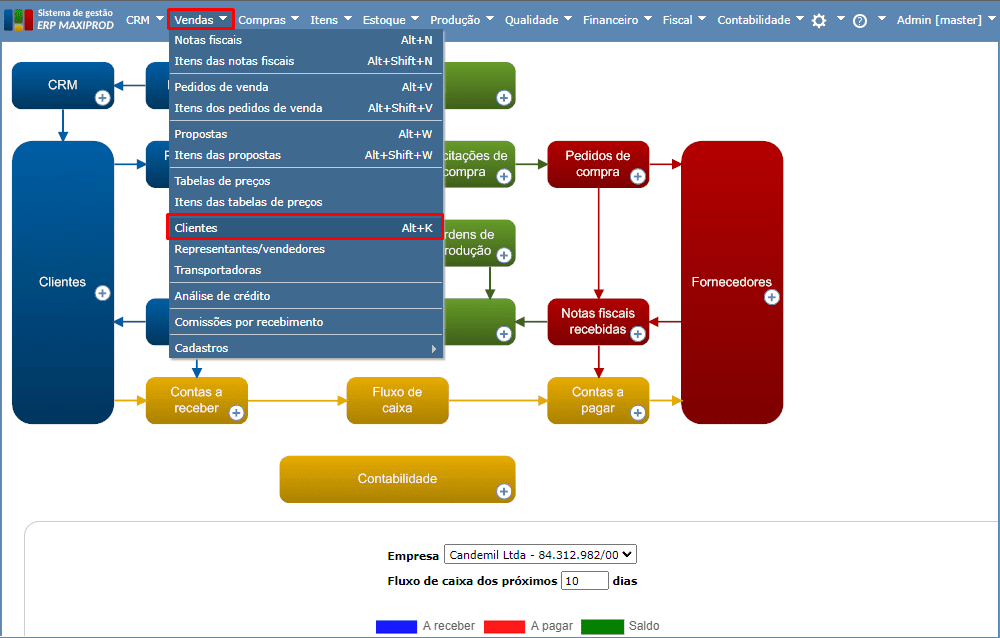This screenshot has width=1000, height=638.
Task: Click the blue A receber legend swatch
Action: [396, 627]
